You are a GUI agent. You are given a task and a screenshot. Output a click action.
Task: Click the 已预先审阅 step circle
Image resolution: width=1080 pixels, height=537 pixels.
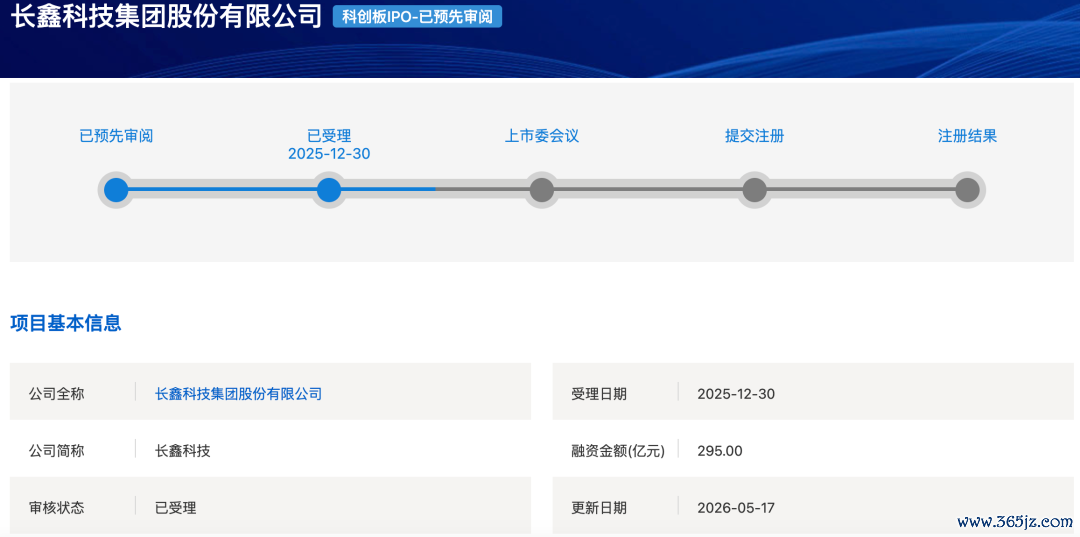(116, 189)
